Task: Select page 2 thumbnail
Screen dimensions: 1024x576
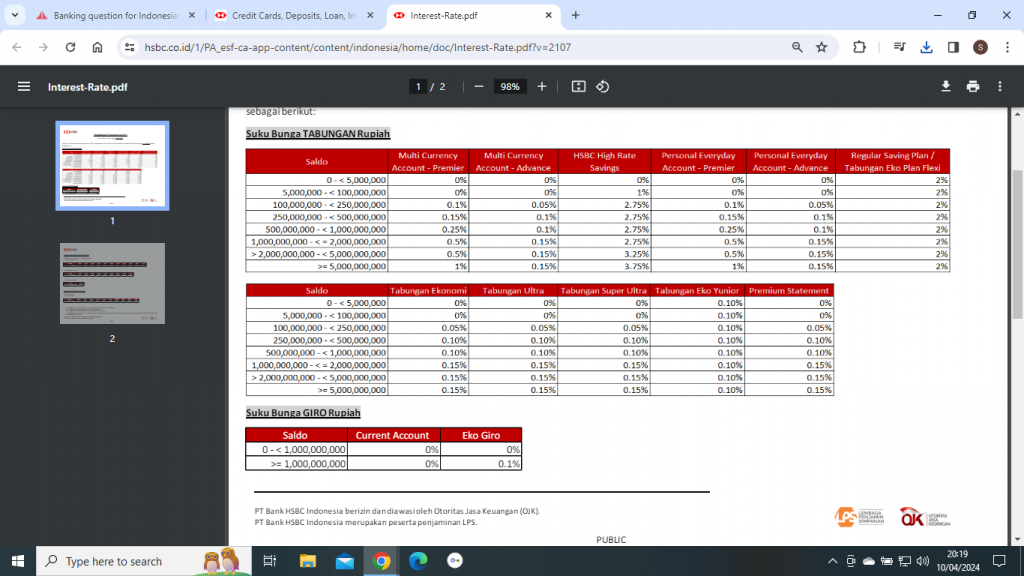Action: (112, 283)
